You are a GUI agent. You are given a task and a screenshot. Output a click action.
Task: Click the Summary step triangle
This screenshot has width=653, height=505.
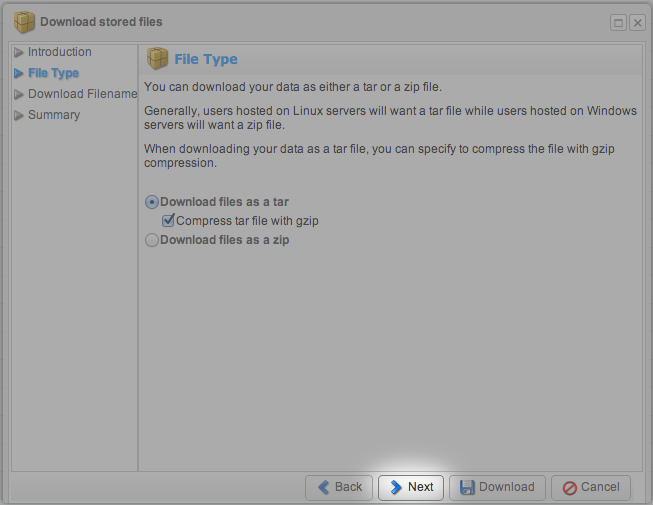19,115
